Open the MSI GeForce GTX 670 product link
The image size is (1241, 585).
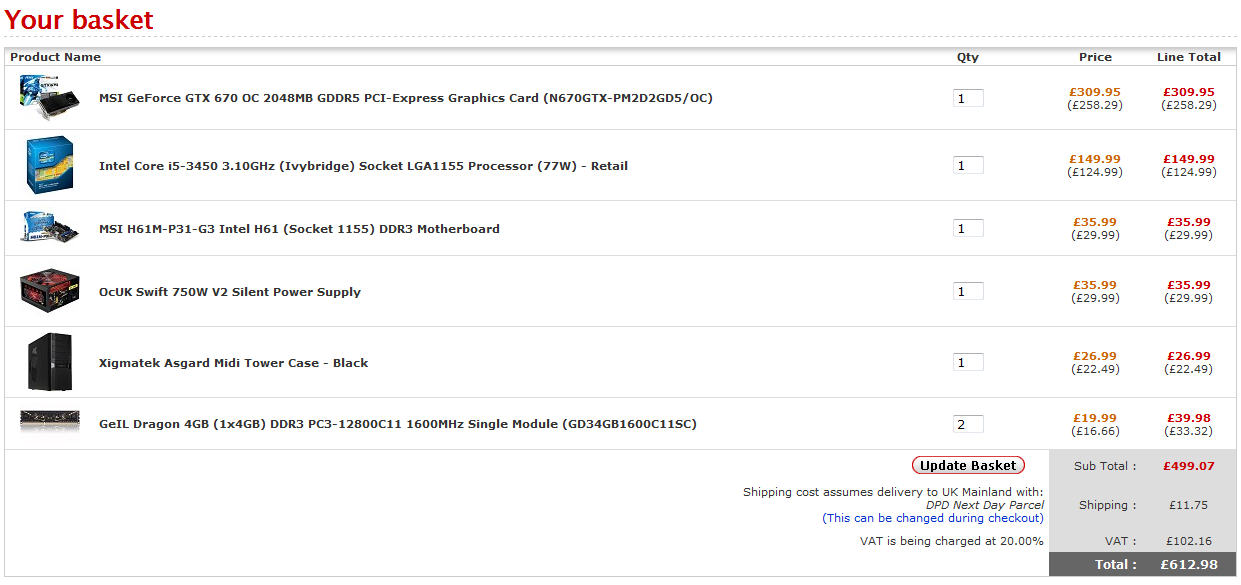(405, 98)
